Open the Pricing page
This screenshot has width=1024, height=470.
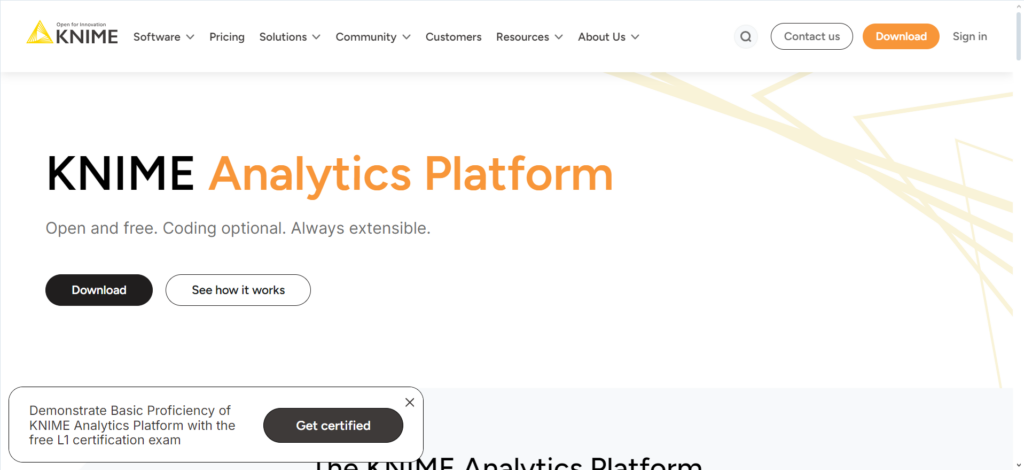227,37
